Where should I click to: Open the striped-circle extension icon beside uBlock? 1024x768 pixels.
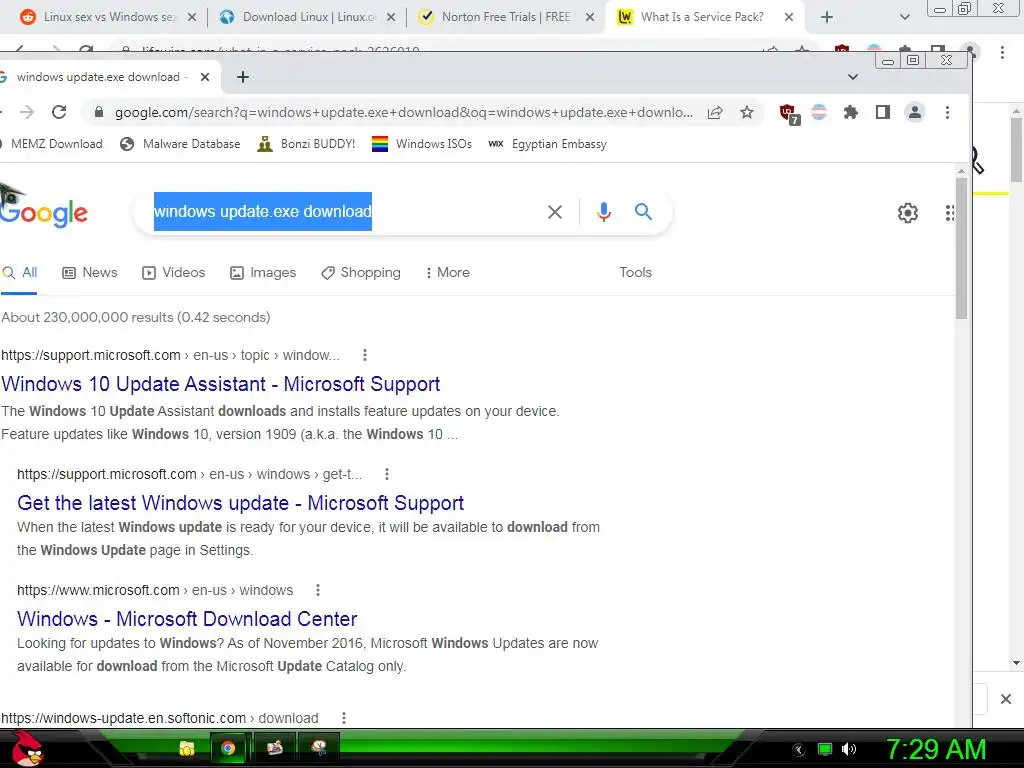click(x=818, y=112)
